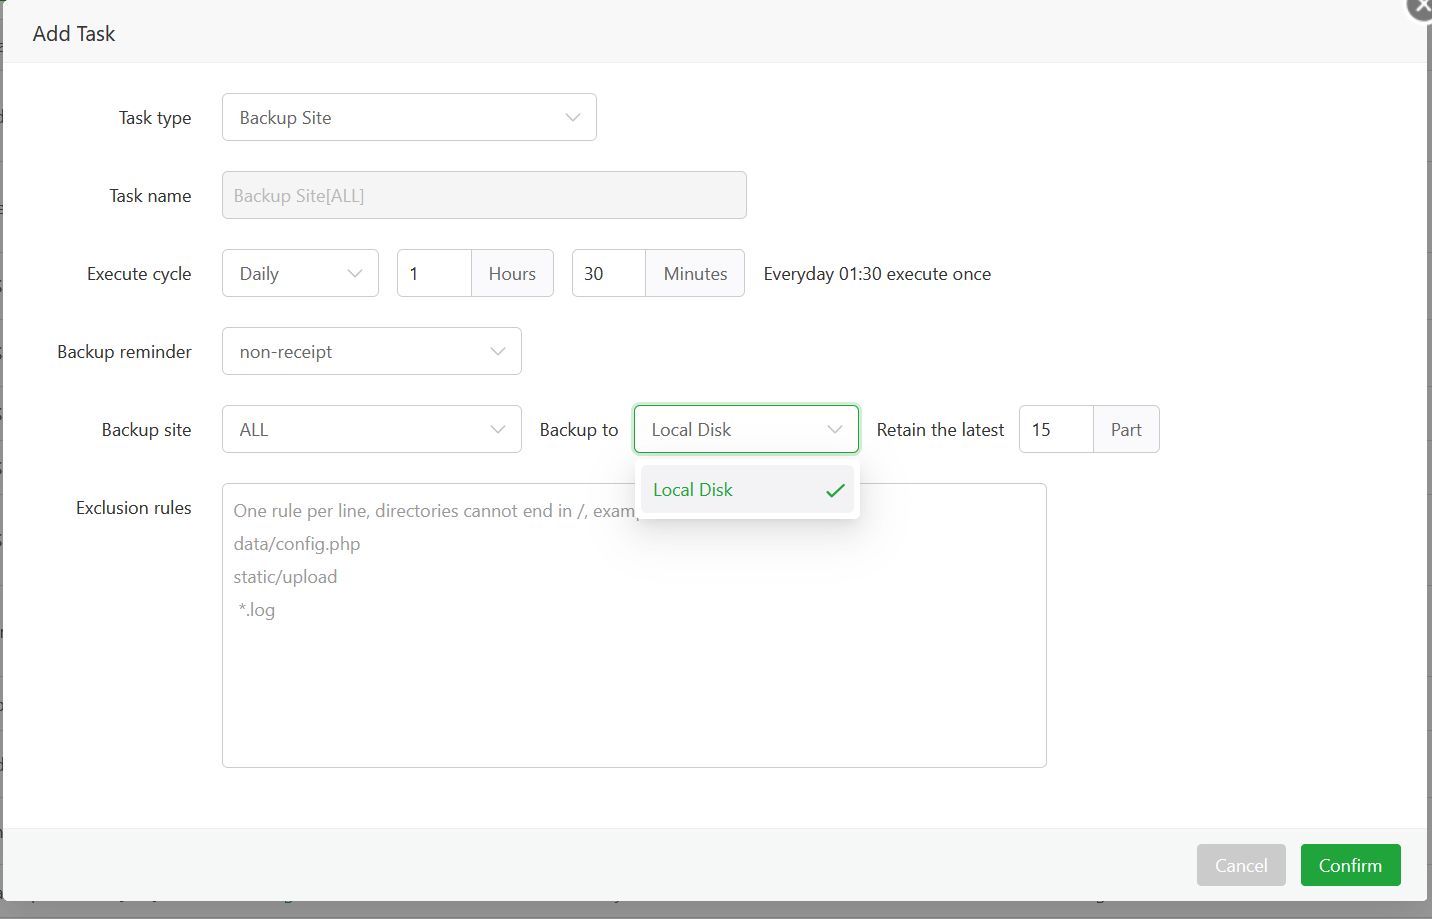Click the Task name input field

click(x=484, y=195)
